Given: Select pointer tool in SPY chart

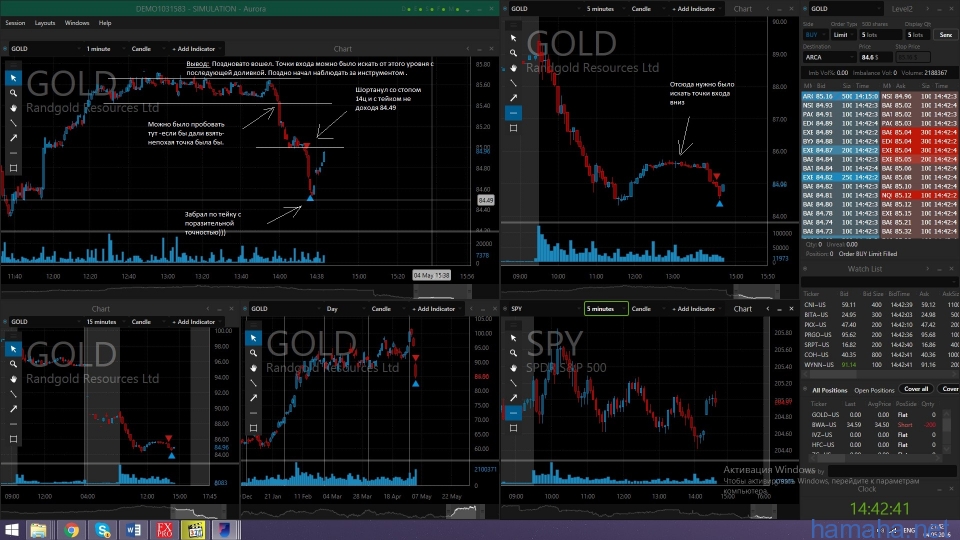Looking at the screenshot, I should pyautogui.click(x=514, y=338).
